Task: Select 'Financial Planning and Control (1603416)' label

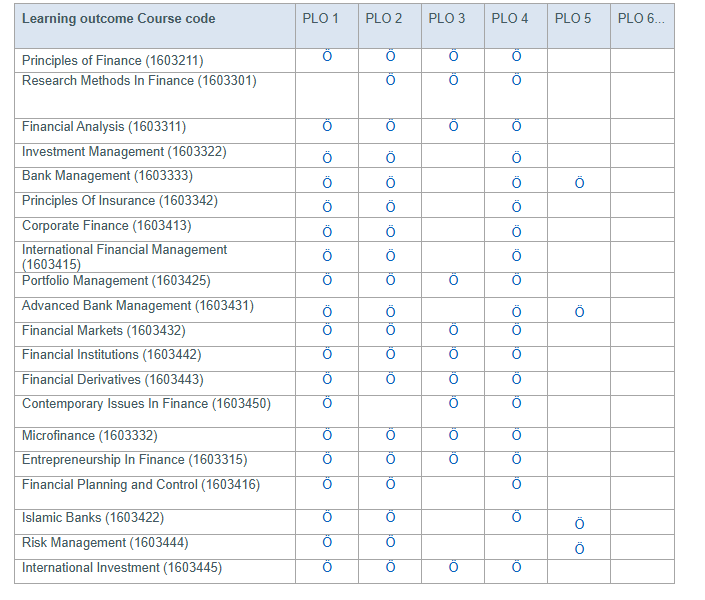Action: pos(141,484)
